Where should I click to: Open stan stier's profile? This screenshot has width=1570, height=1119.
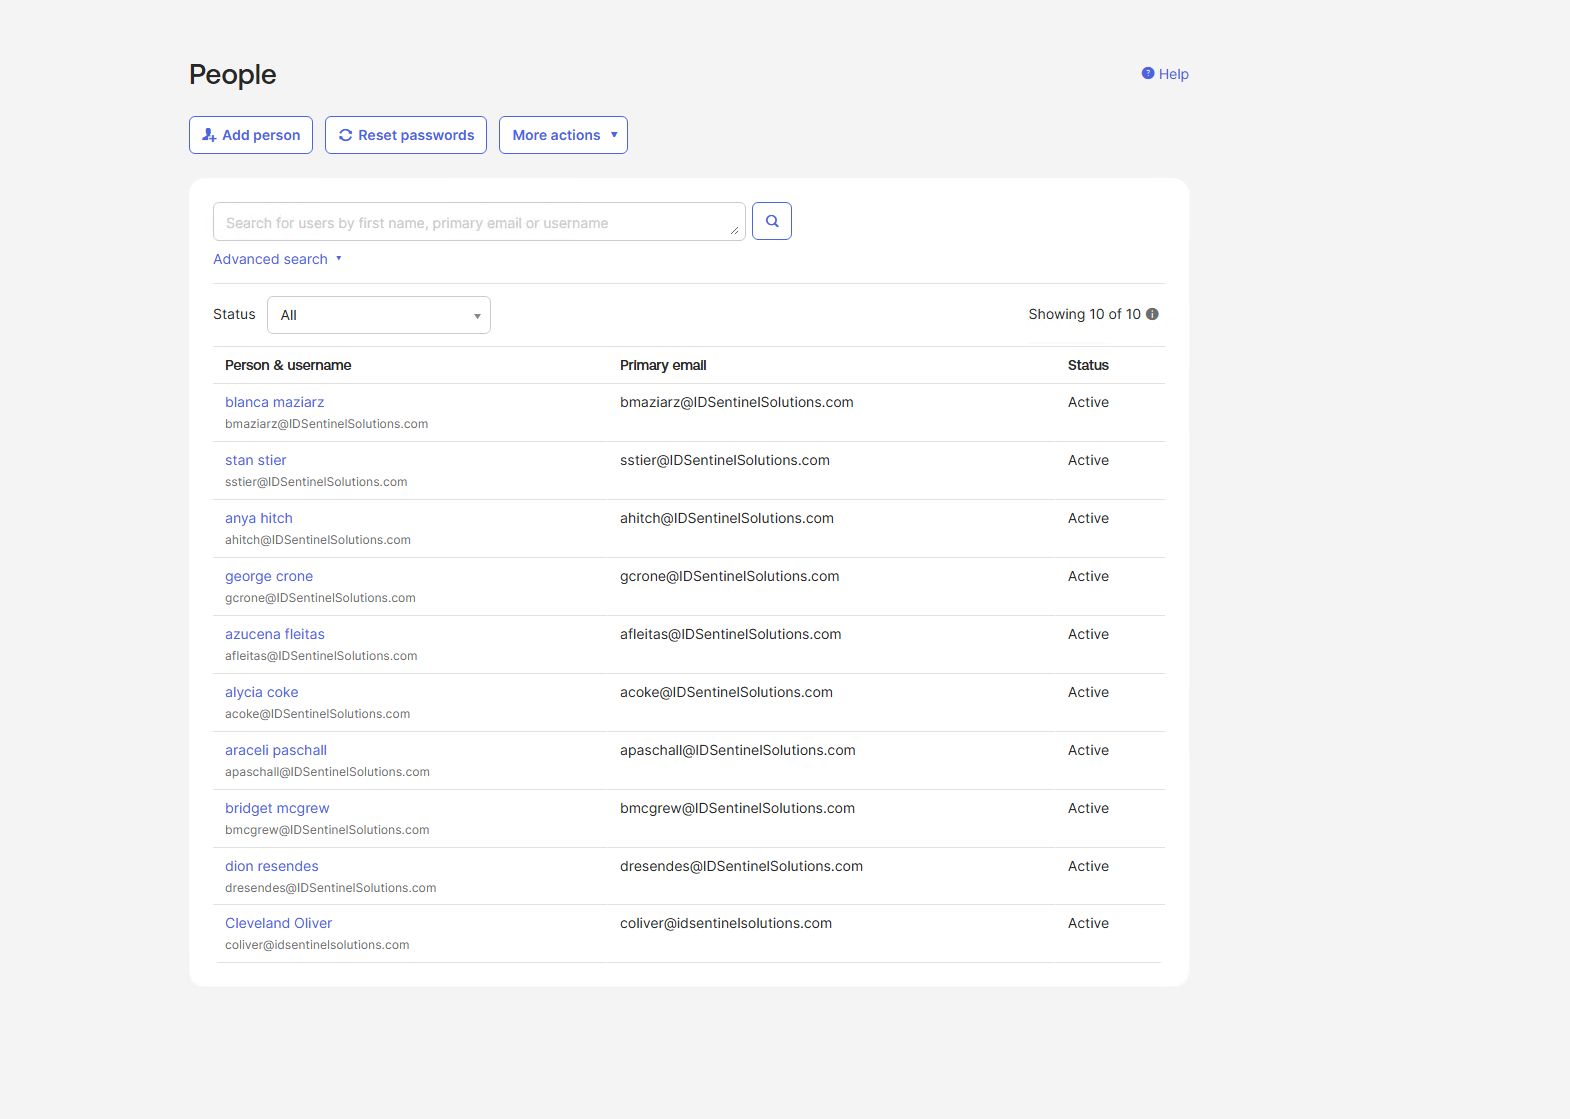(255, 460)
